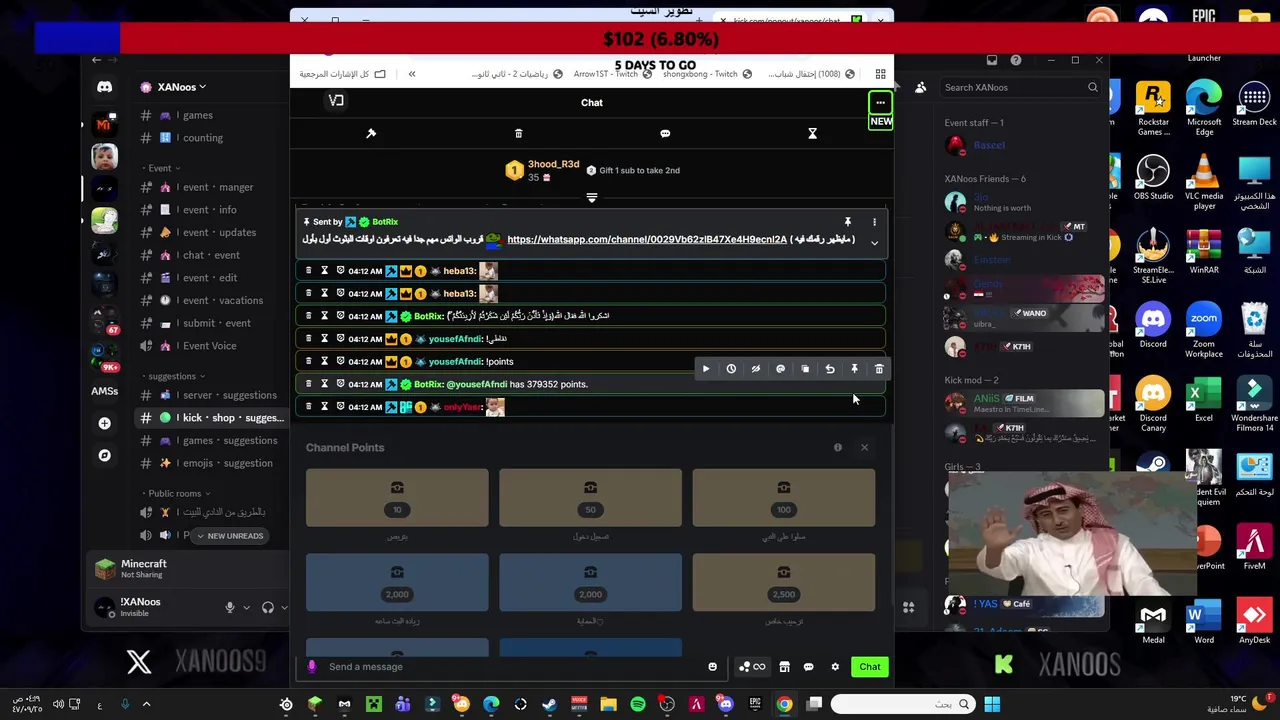Open Steam from the taskbar

(549, 704)
